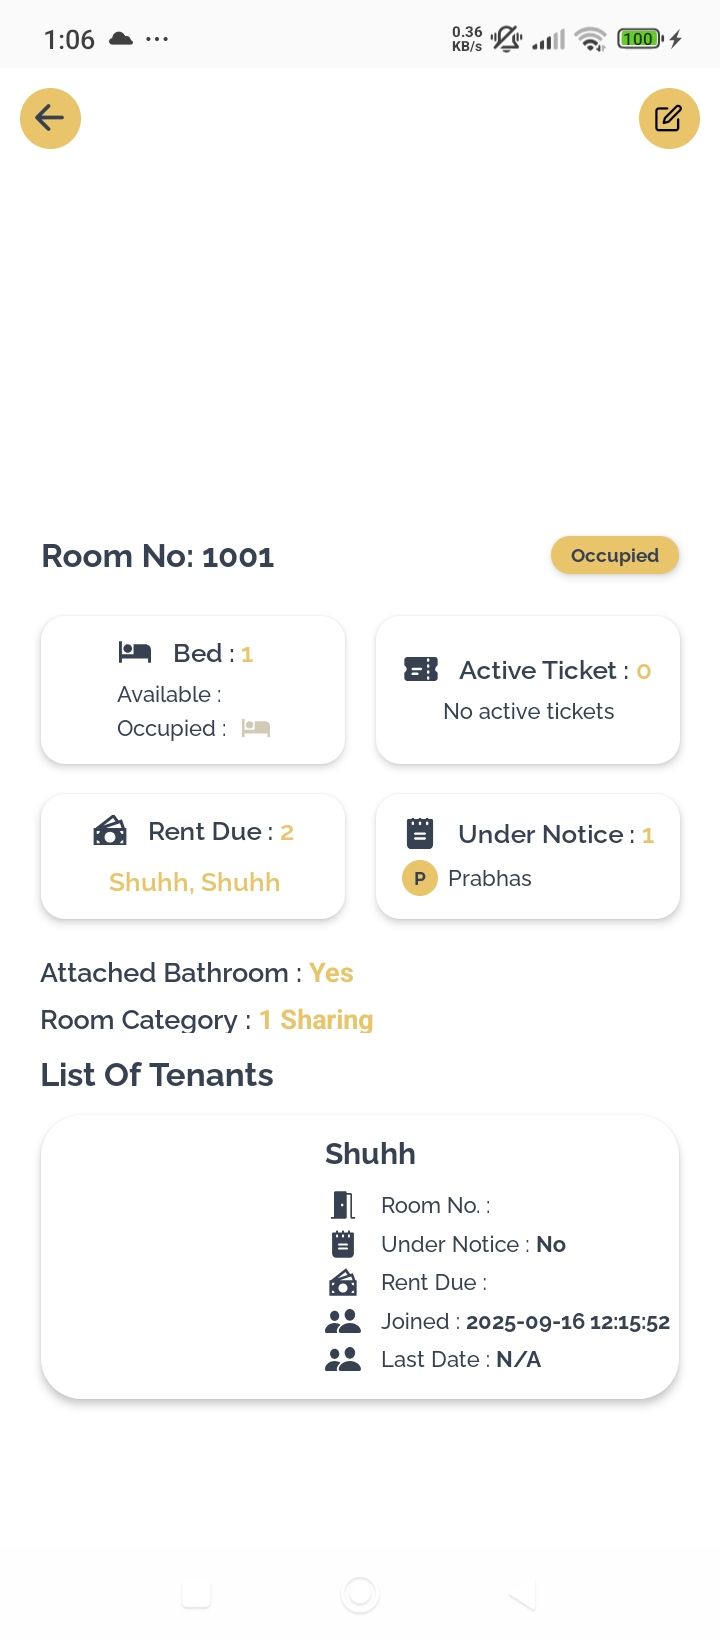The image size is (720, 1640).
Task: Tap the ticket icon in Active Ticket card
Action: [x=421, y=670]
